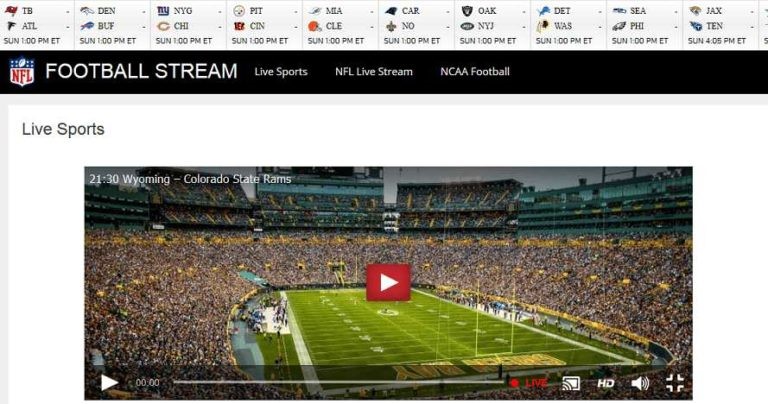The width and height of the screenshot is (768, 404).
Task: Click the Jacksonville Jaguars logo next to JAX
Action: 696,11
